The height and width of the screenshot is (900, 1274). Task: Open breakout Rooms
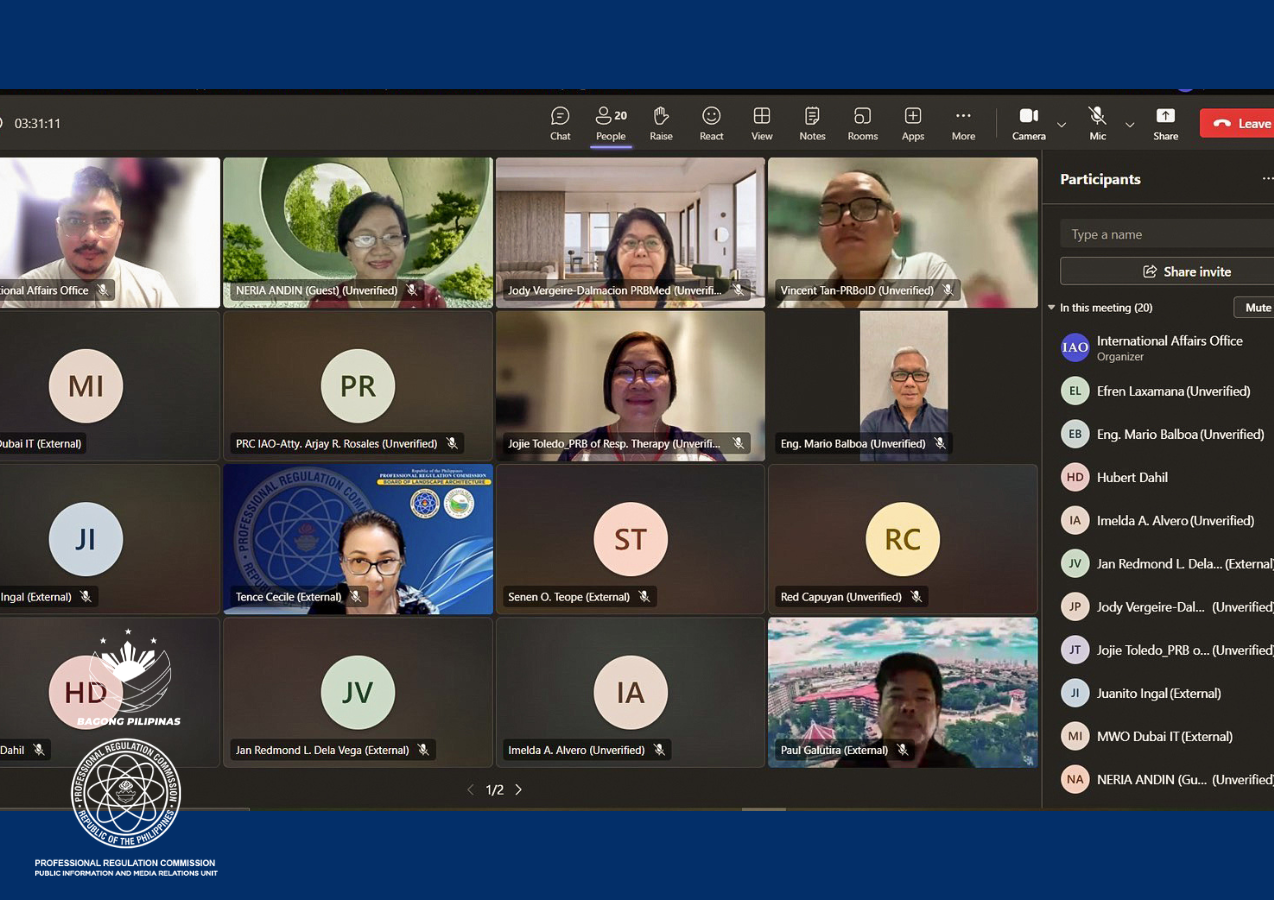tap(862, 124)
